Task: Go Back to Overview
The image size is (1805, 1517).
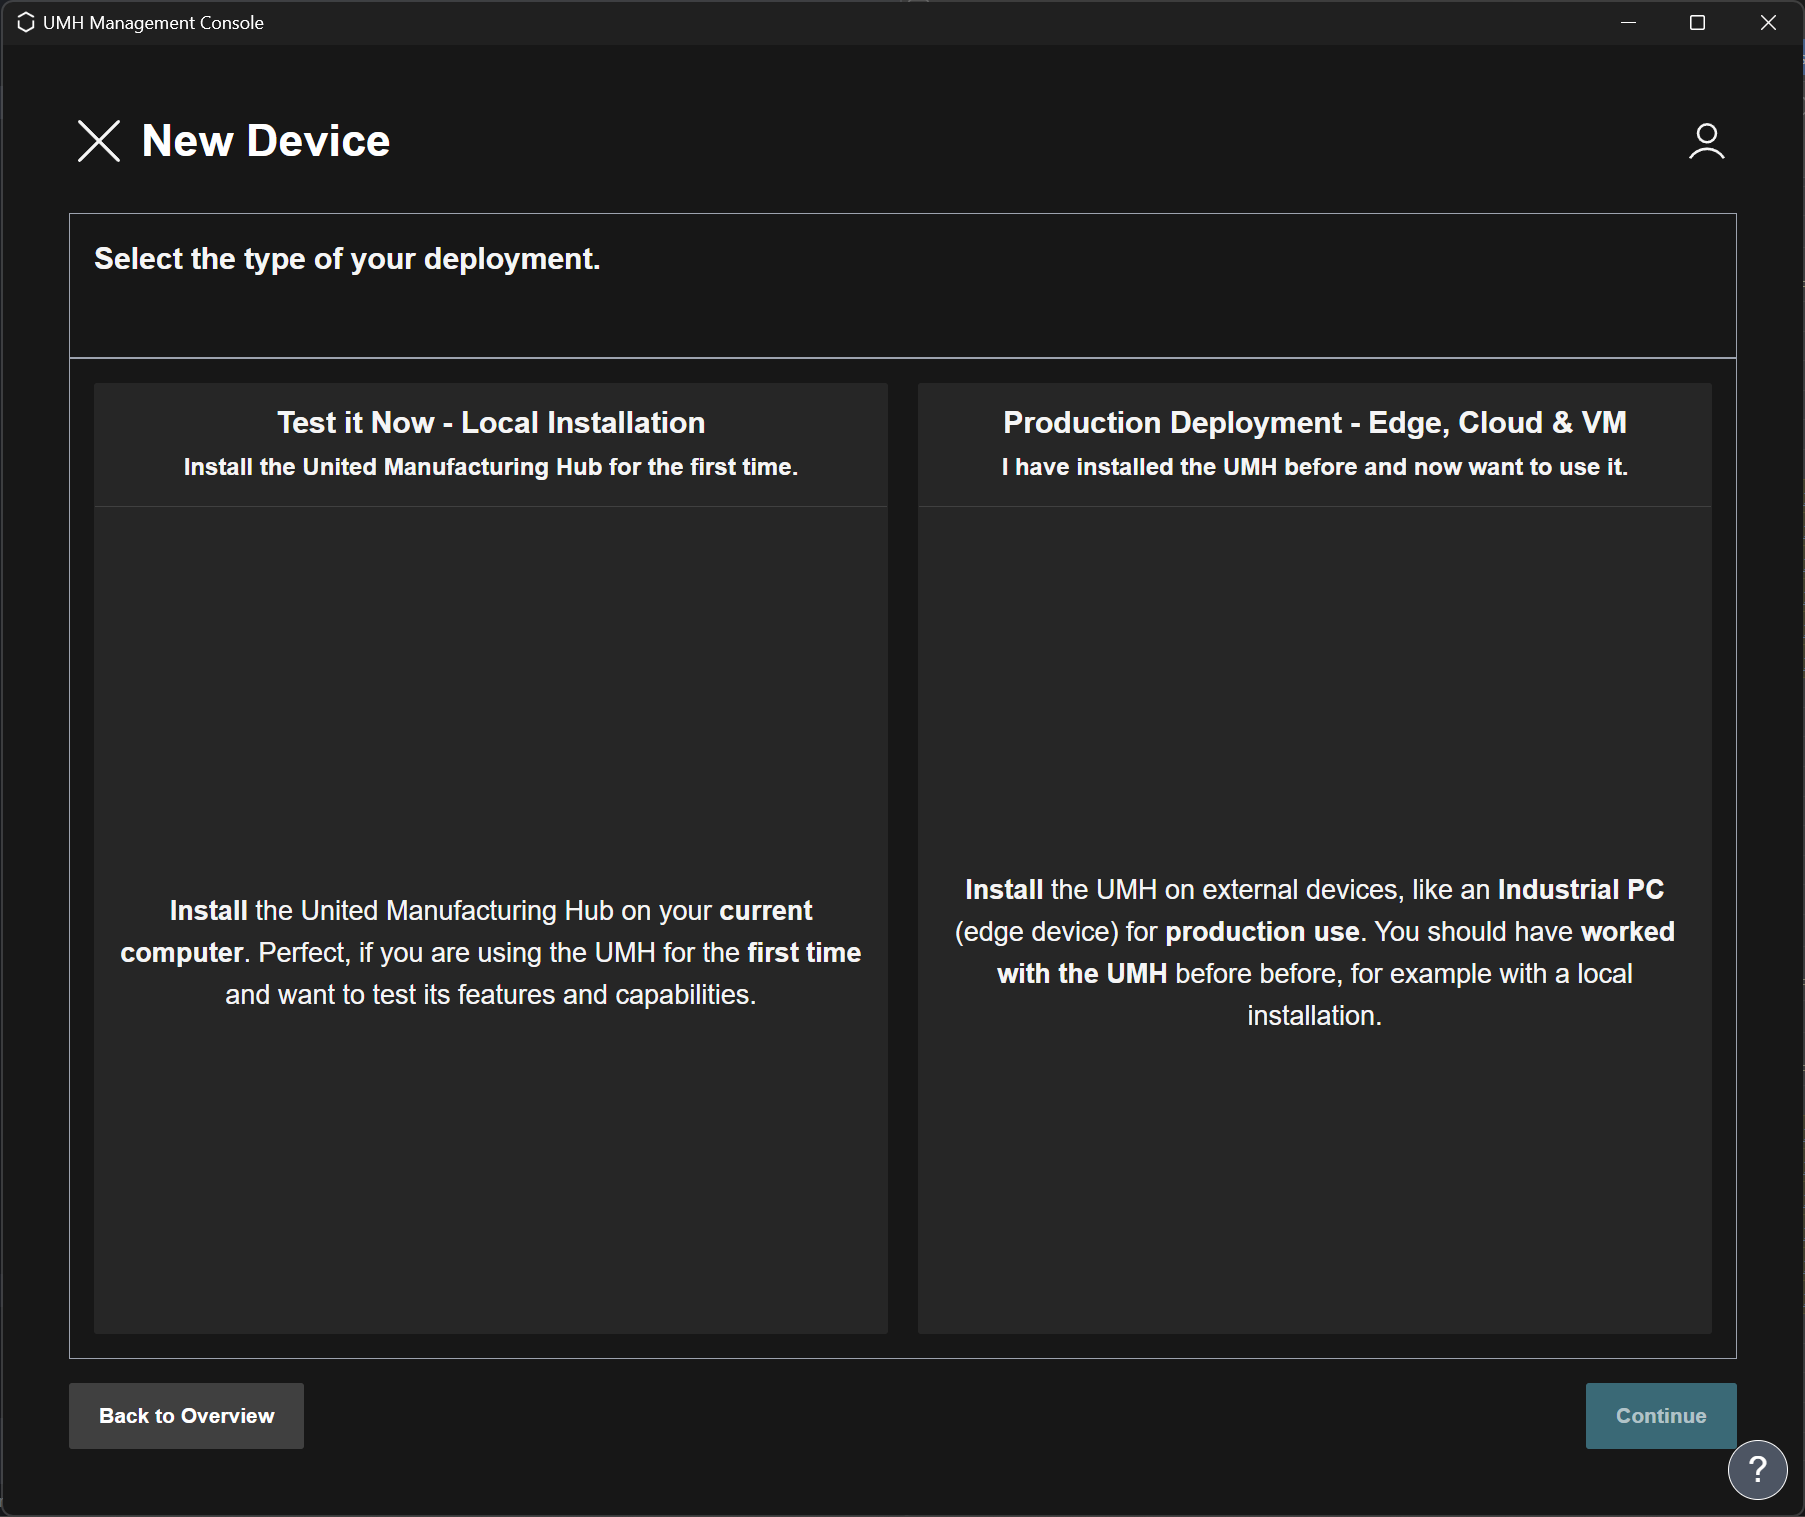Action: tap(186, 1415)
